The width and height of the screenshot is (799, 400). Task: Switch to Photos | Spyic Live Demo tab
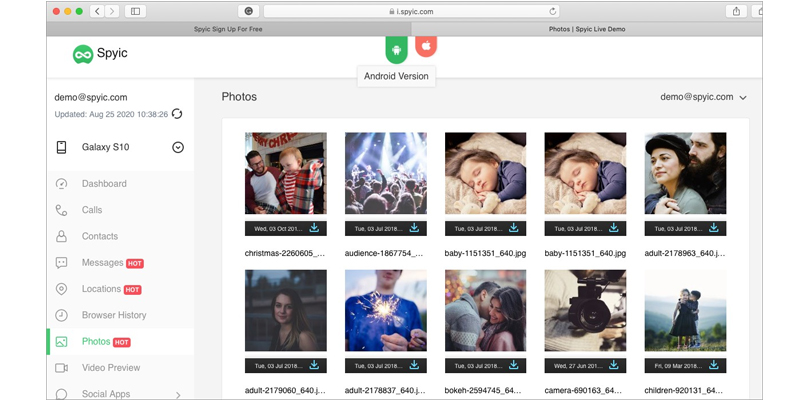coord(587,29)
